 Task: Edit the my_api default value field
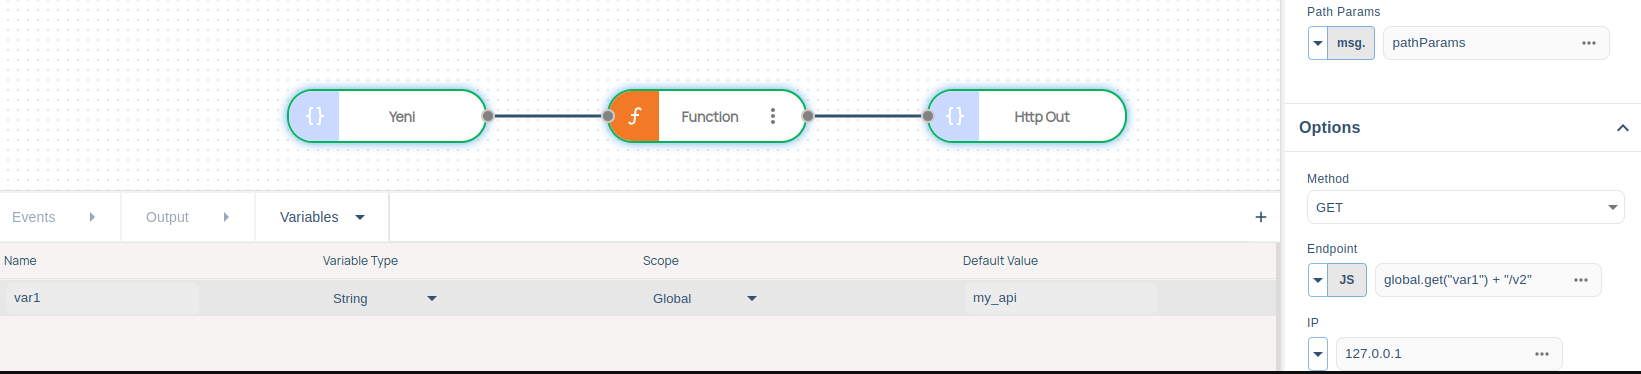coord(1062,298)
